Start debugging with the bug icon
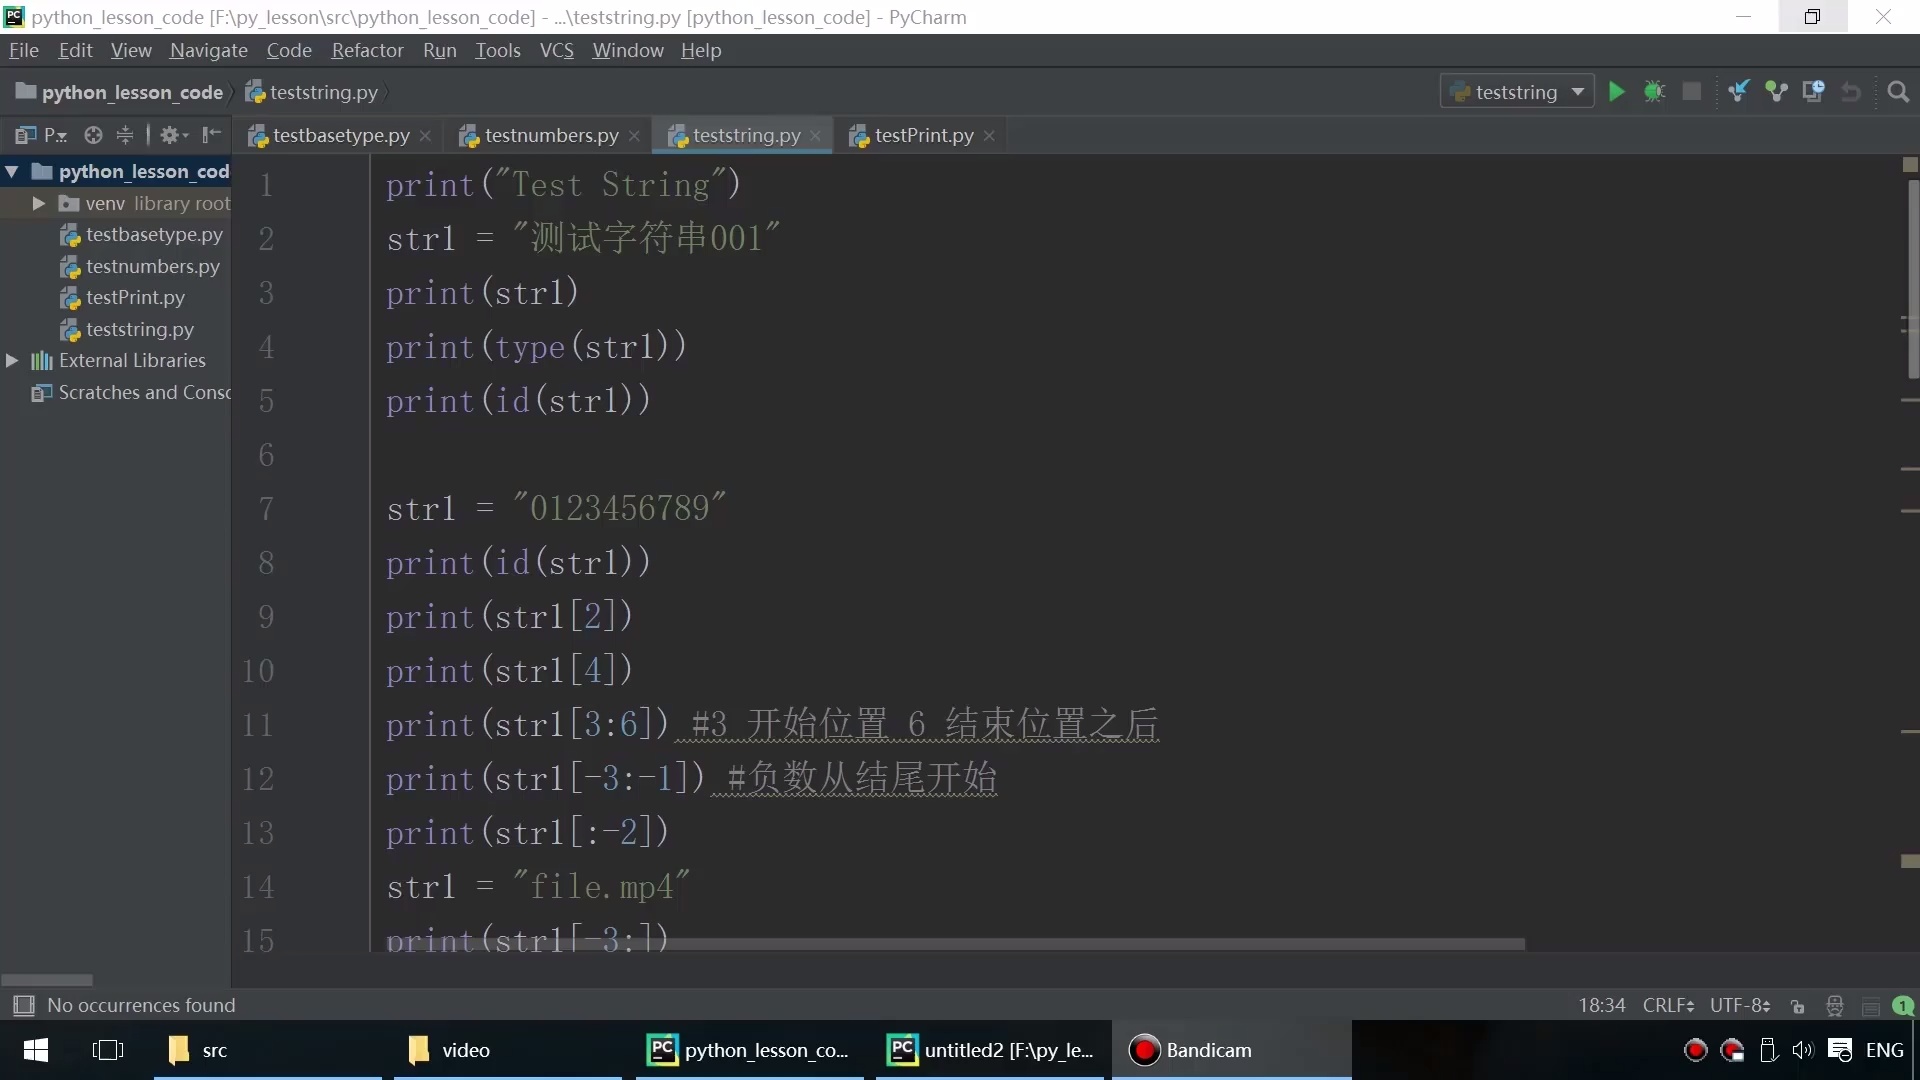Viewport: 1920px width, 1080px height. point(1654,91)
